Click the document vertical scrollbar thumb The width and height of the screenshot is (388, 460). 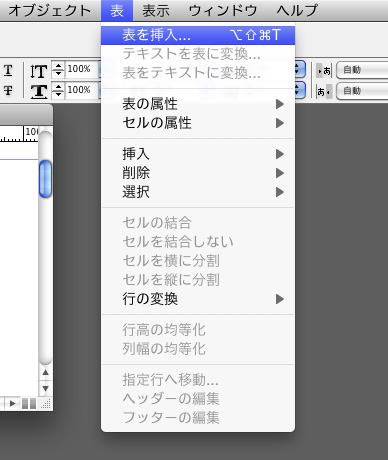pos(45,179)
